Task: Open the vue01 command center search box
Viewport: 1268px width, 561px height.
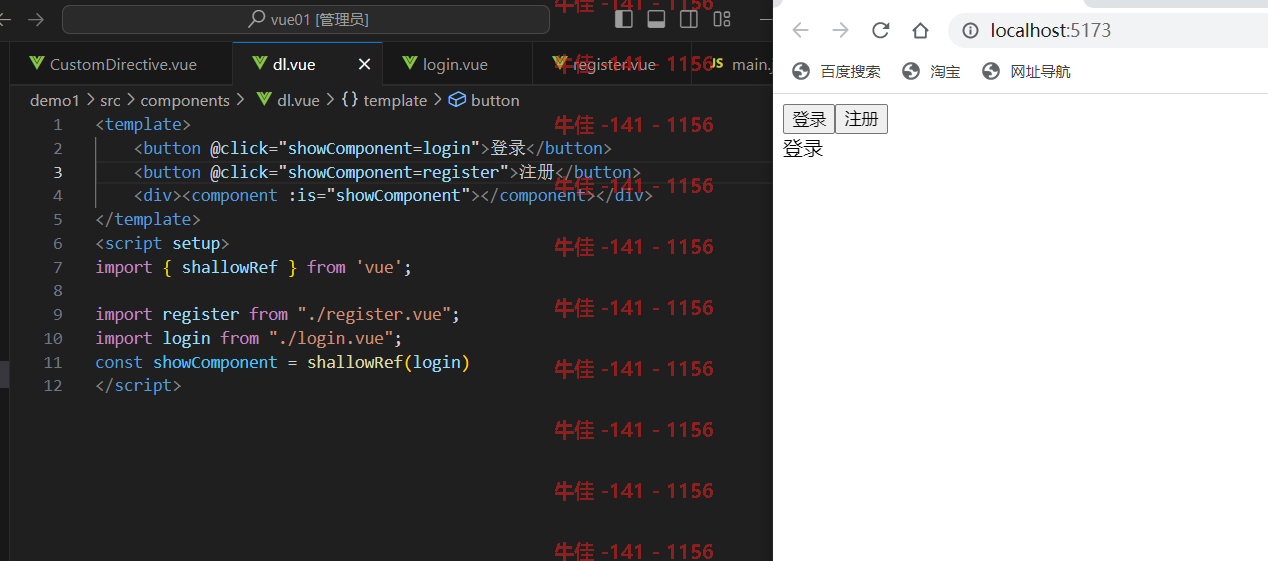Action: [306, 19]
